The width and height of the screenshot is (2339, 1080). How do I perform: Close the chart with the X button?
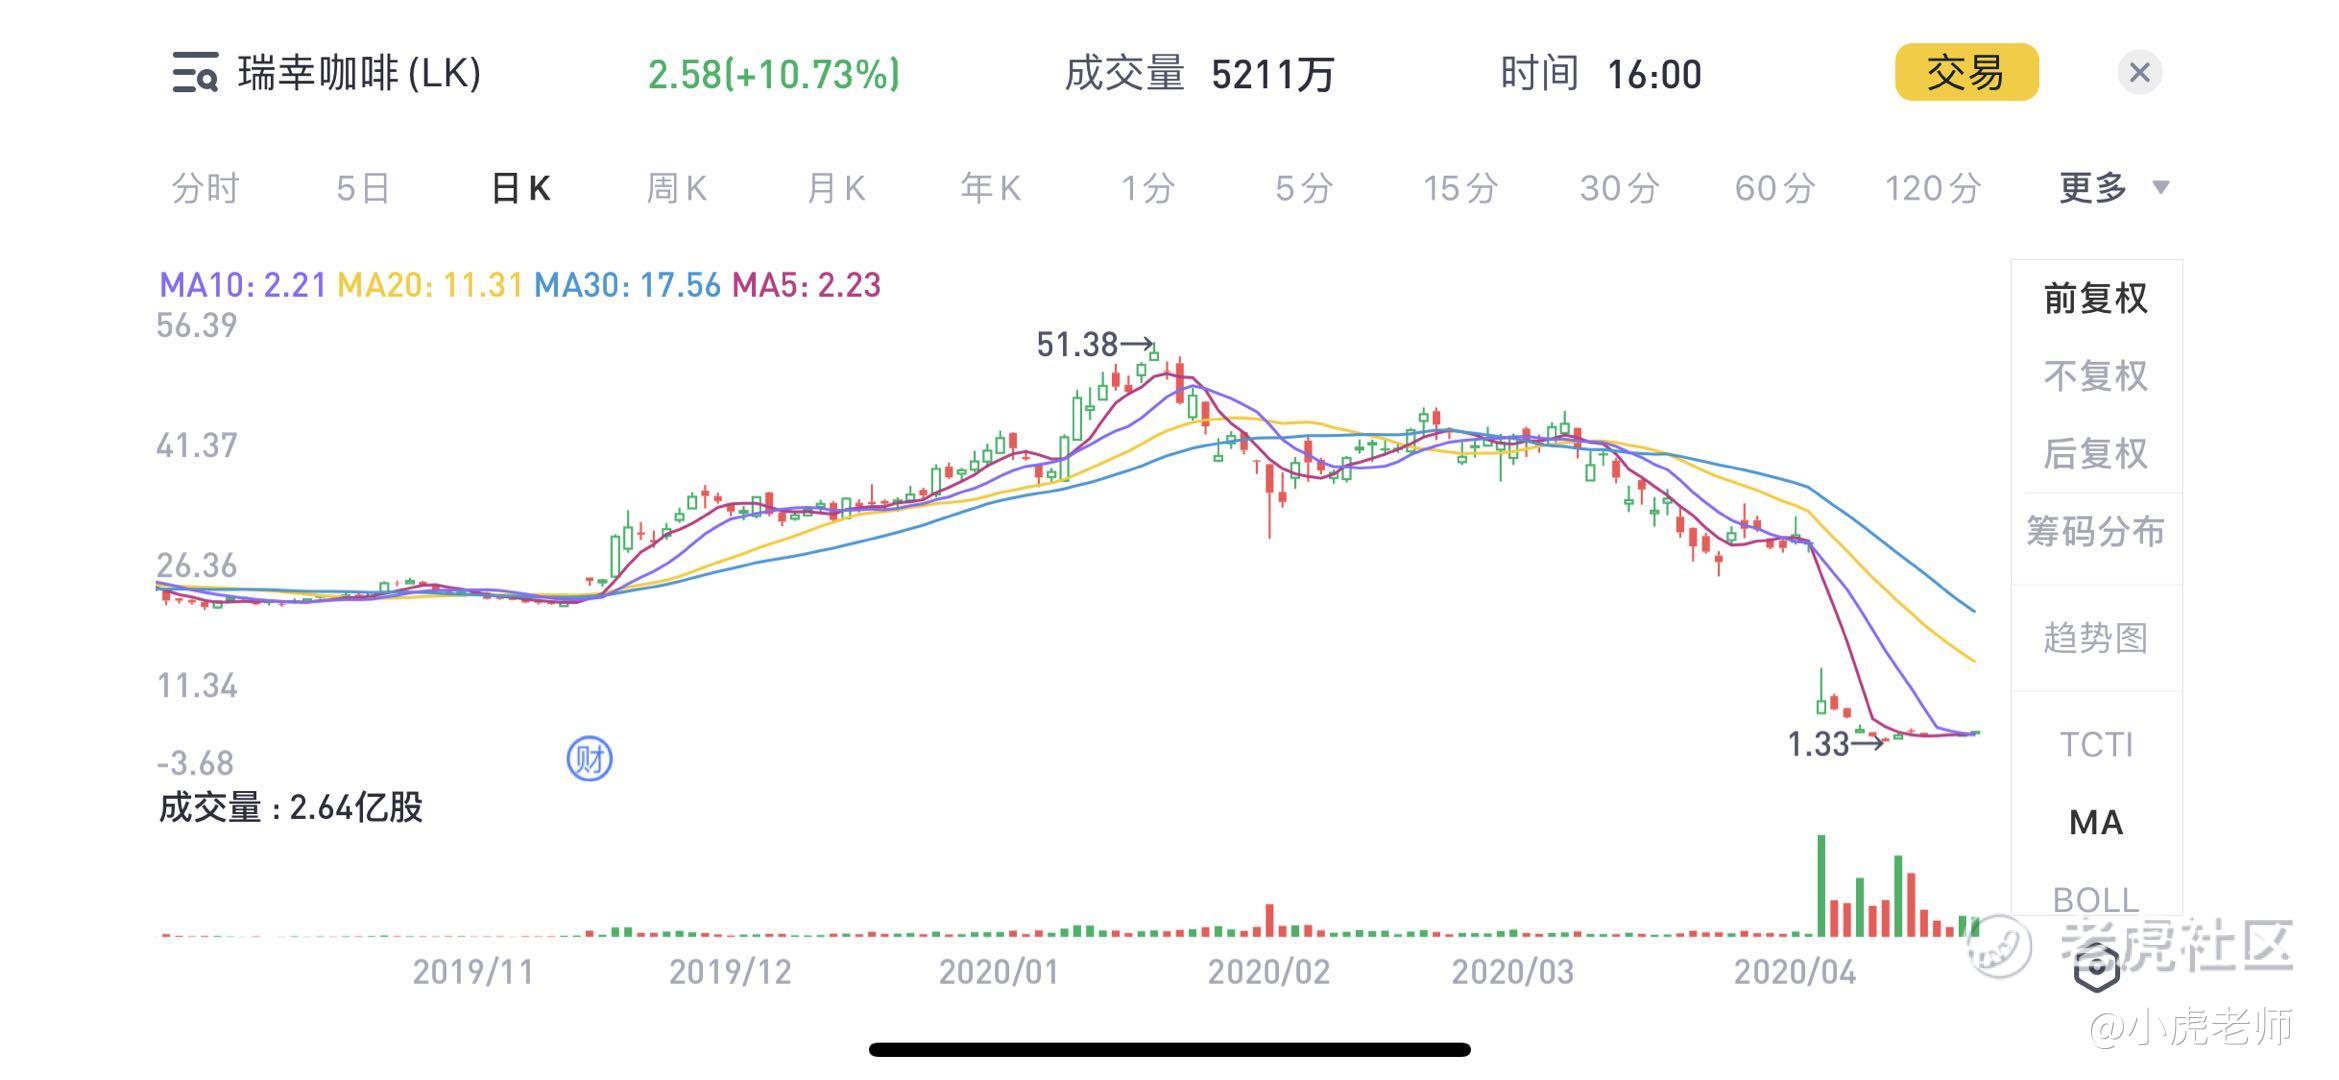[2139, 72]
